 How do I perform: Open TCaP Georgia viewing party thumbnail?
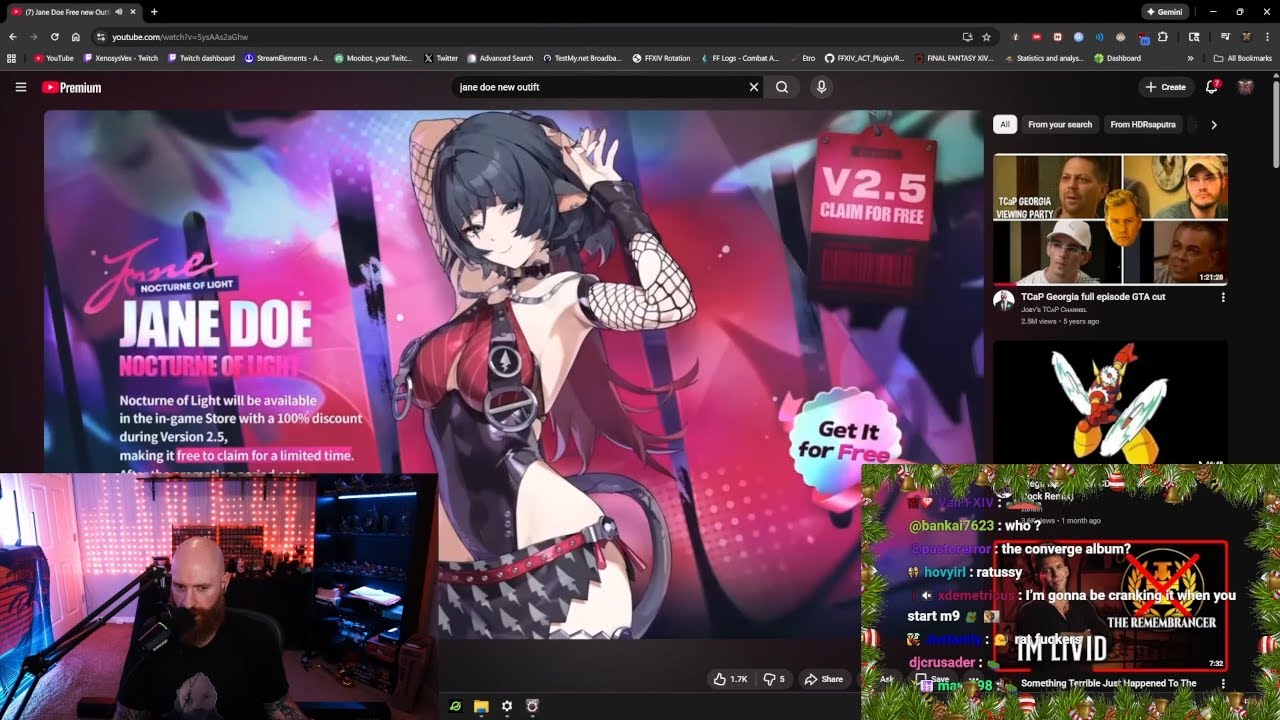(x=1110, y=219)
